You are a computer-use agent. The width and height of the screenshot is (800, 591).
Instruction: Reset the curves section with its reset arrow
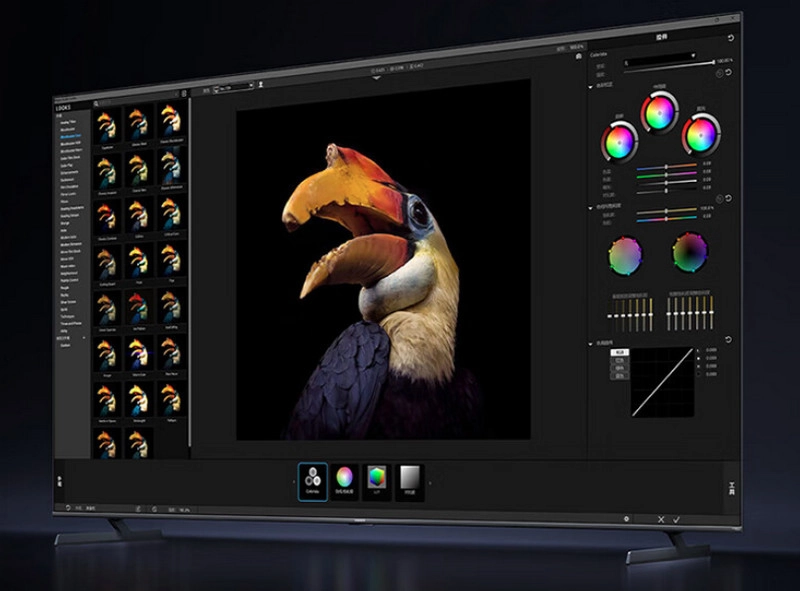(728, 340)
